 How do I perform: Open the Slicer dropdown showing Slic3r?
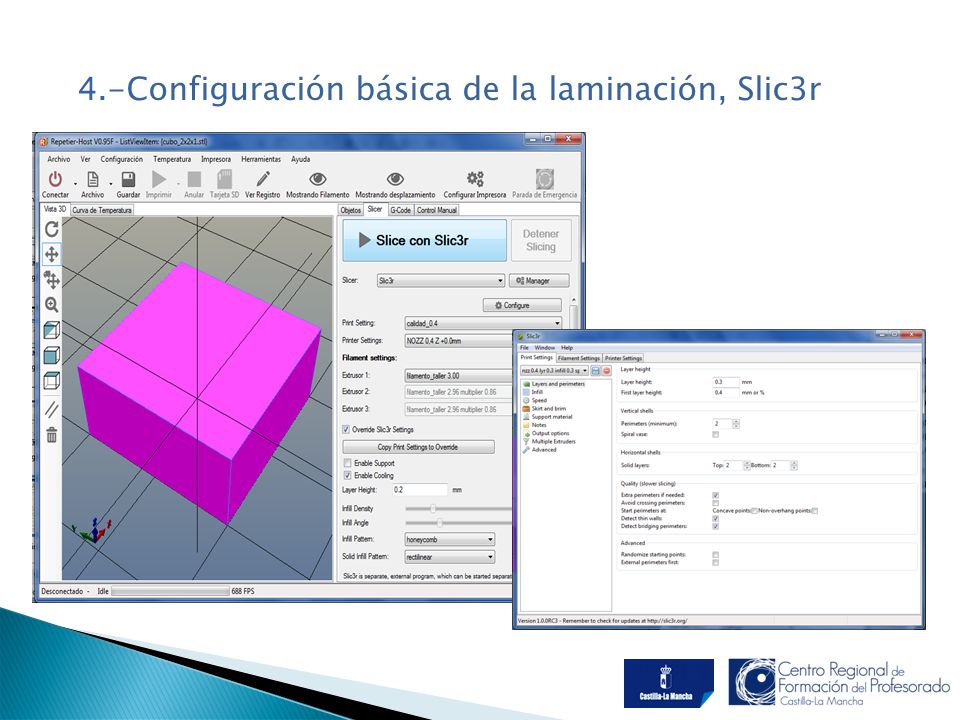point(441,280)
